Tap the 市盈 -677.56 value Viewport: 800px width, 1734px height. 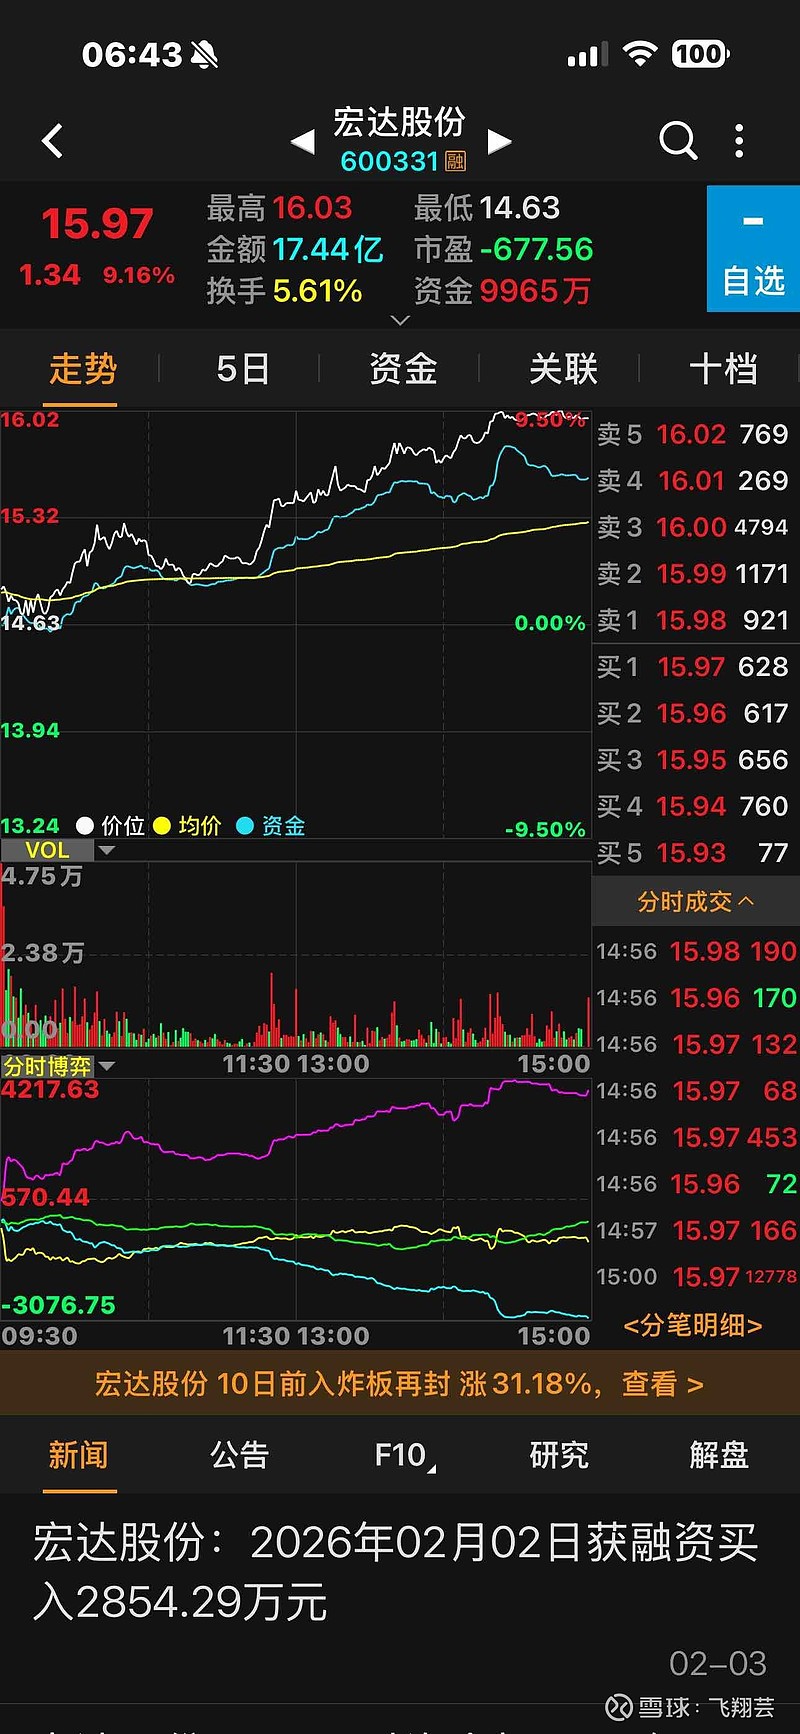coord(536,249)
